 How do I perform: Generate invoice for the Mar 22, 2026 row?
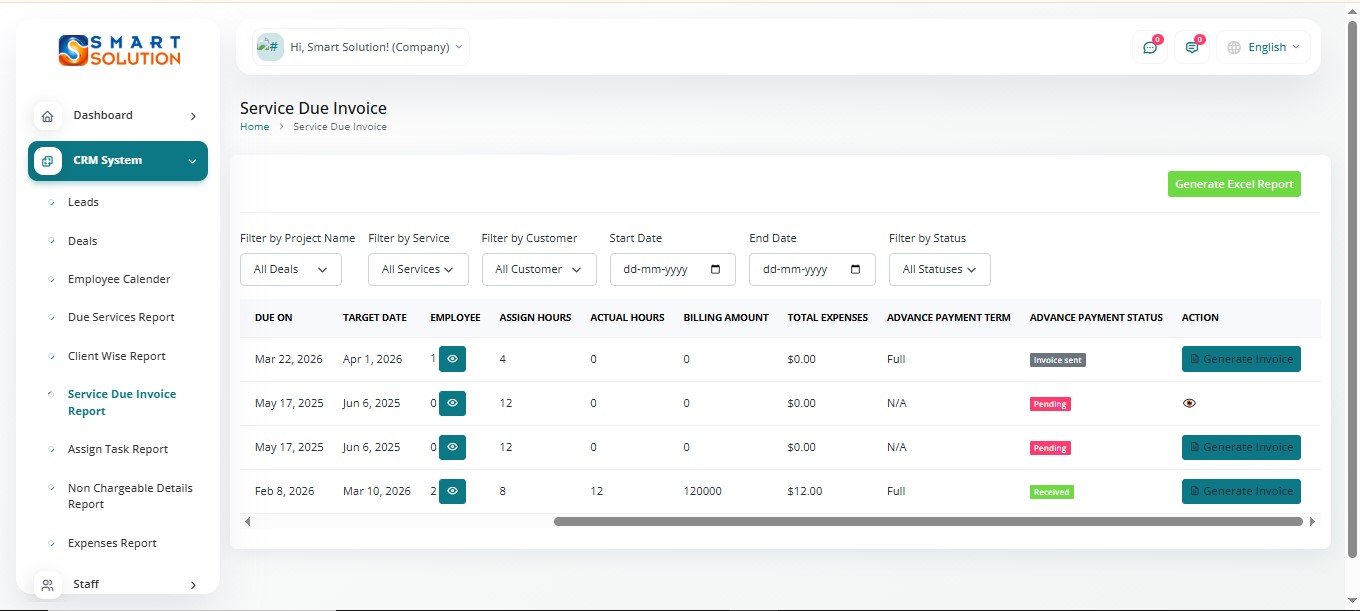tap(1241, 359)
